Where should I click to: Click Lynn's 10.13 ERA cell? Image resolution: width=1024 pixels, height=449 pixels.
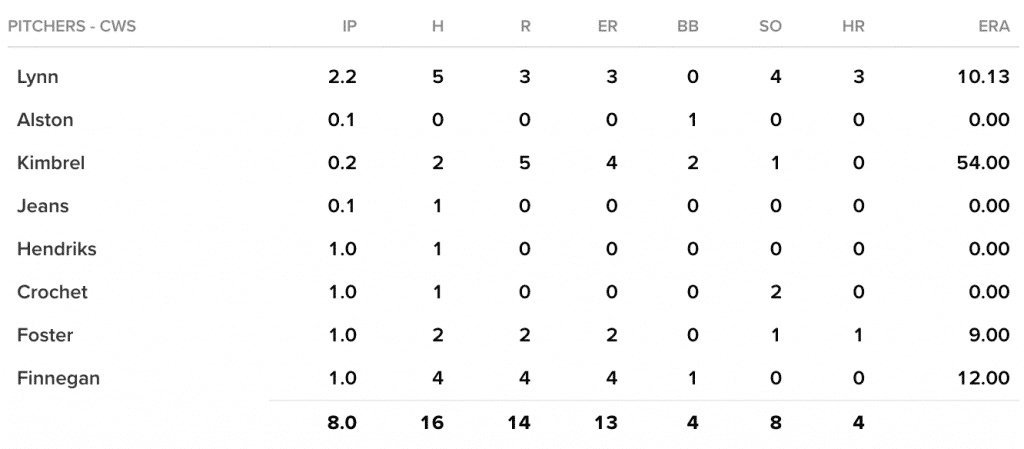pos(985,77)
